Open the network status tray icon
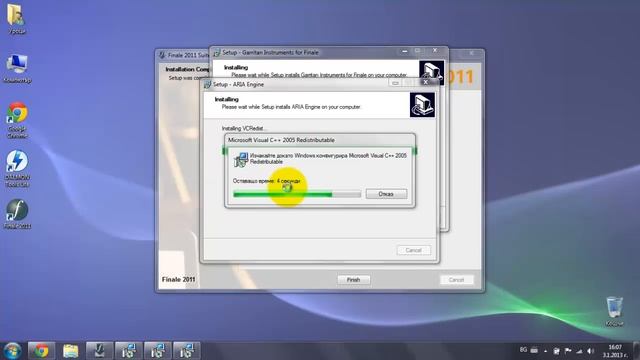The image size is (640, 360). (579, 351)
